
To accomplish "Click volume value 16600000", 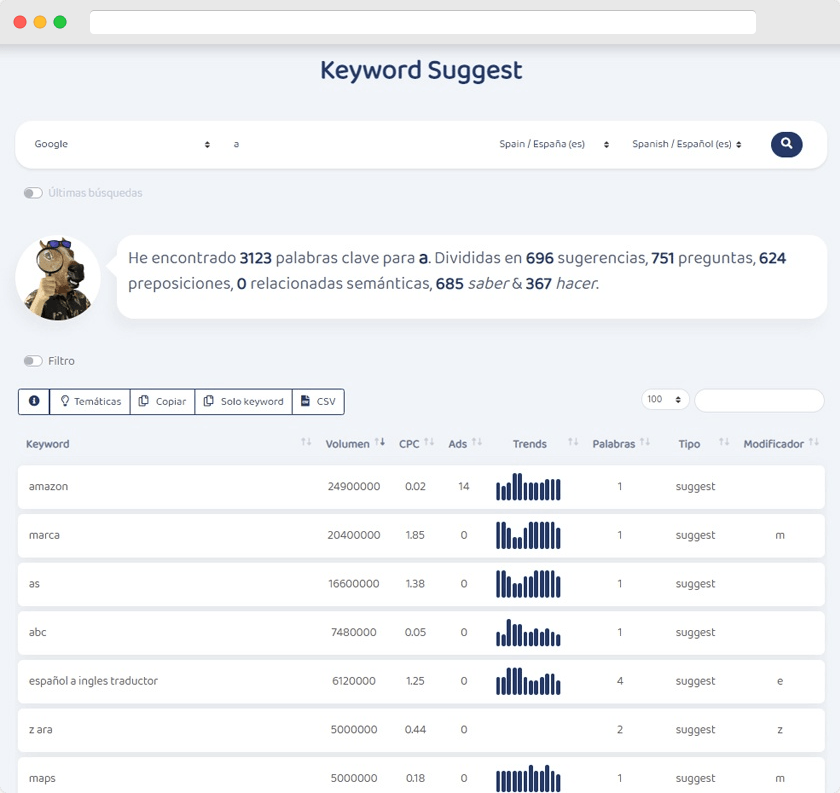I will [x=354, y=584].
